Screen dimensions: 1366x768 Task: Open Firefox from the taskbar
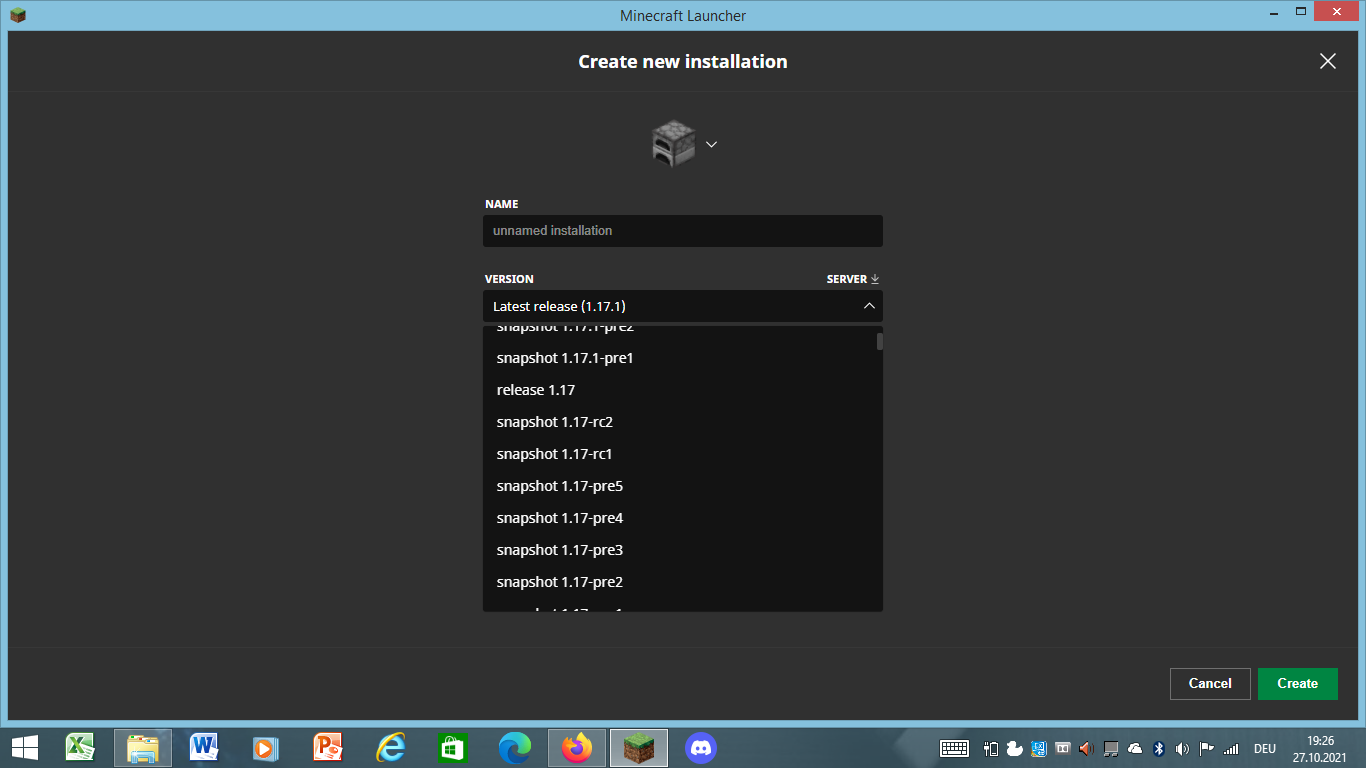[x=577, y=747]
